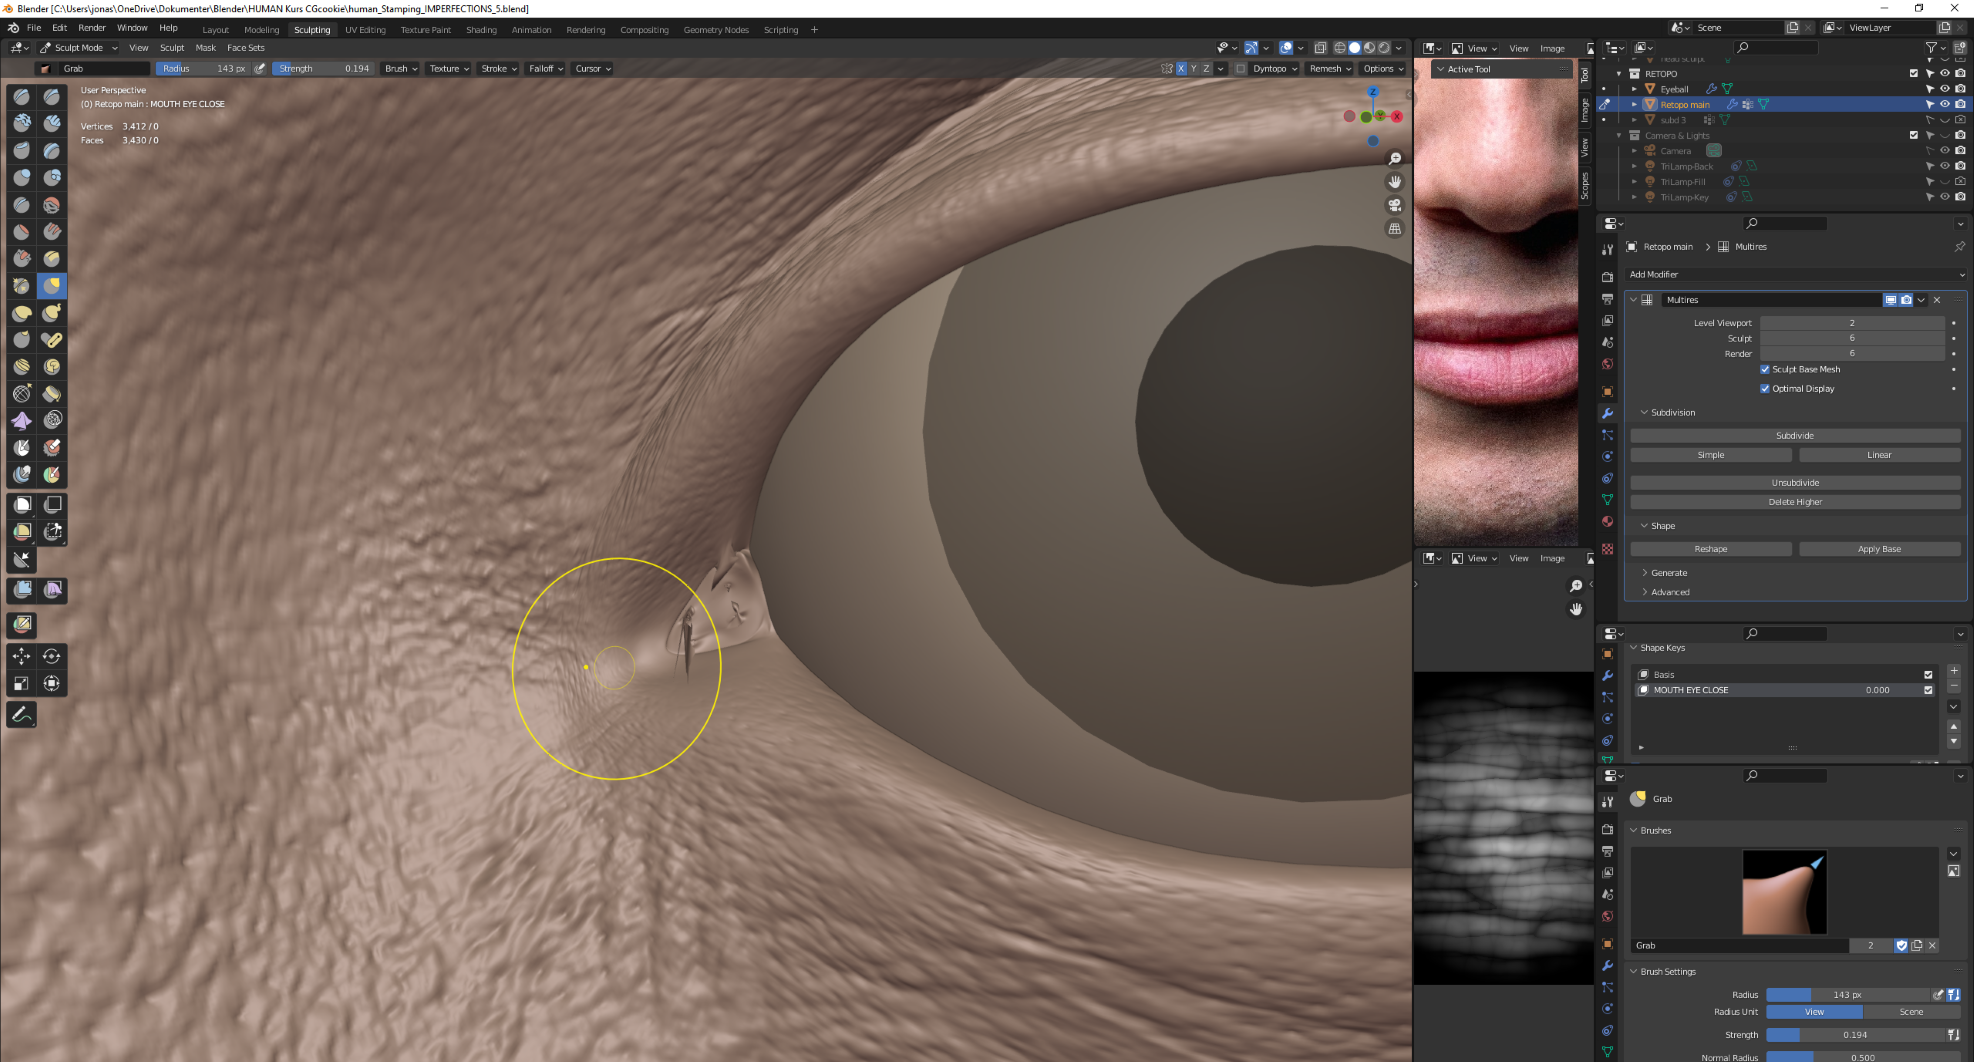Select the Edit Face Set tool
Viewport: 1974px width, 1062px height.
tap(21, 624)
